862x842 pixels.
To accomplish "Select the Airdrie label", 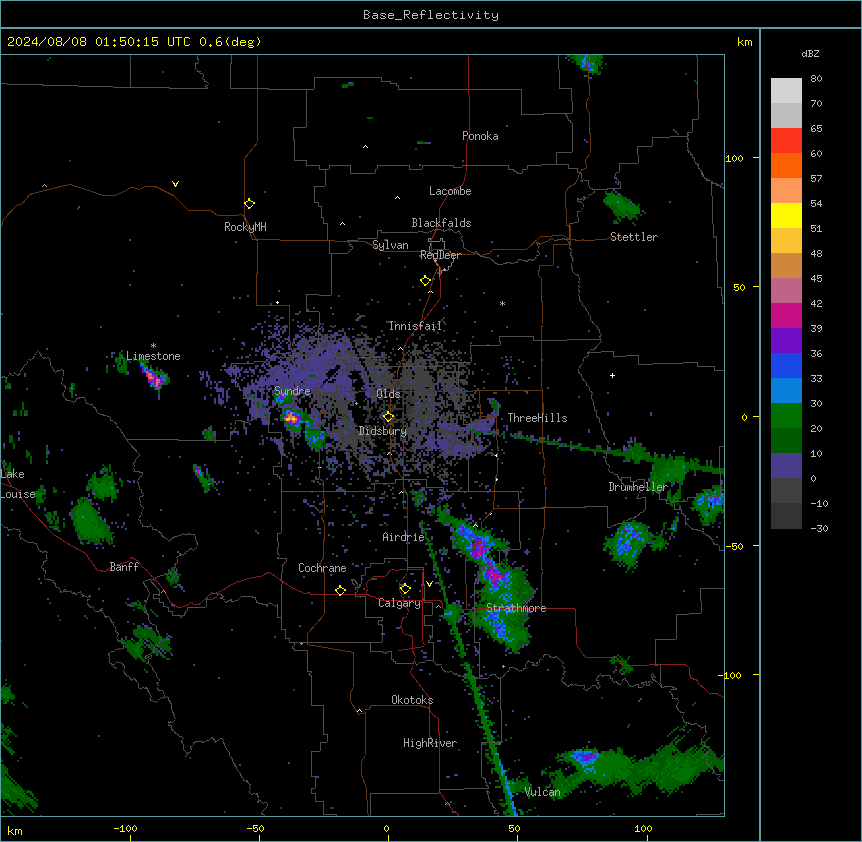I will [x=403, y=537].
